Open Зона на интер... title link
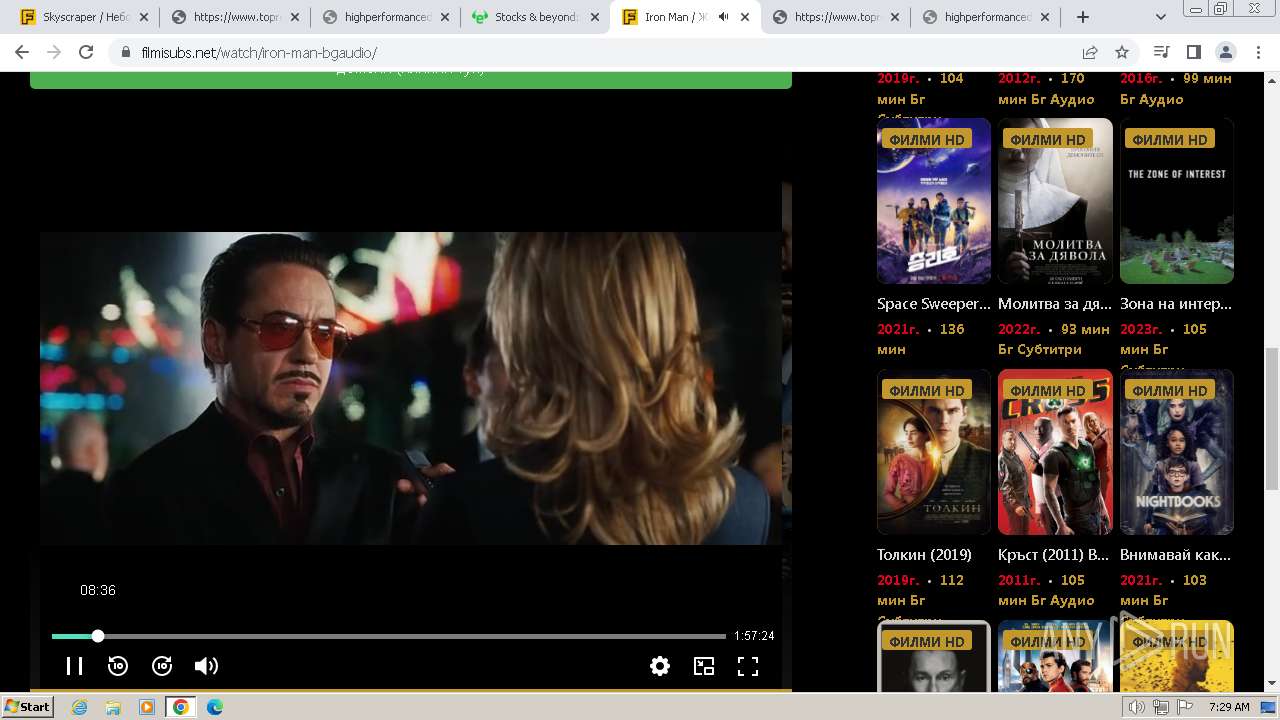This screenshot has height=720, width=1280. [1176, 304]
